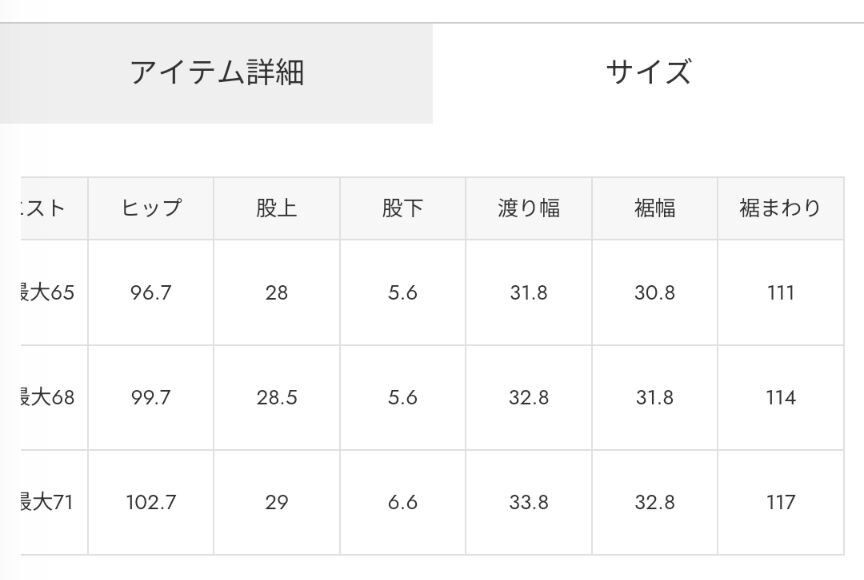Select the waist 最大71 cell
This screenshot has height=580, width=864.
tap(49, 503)
